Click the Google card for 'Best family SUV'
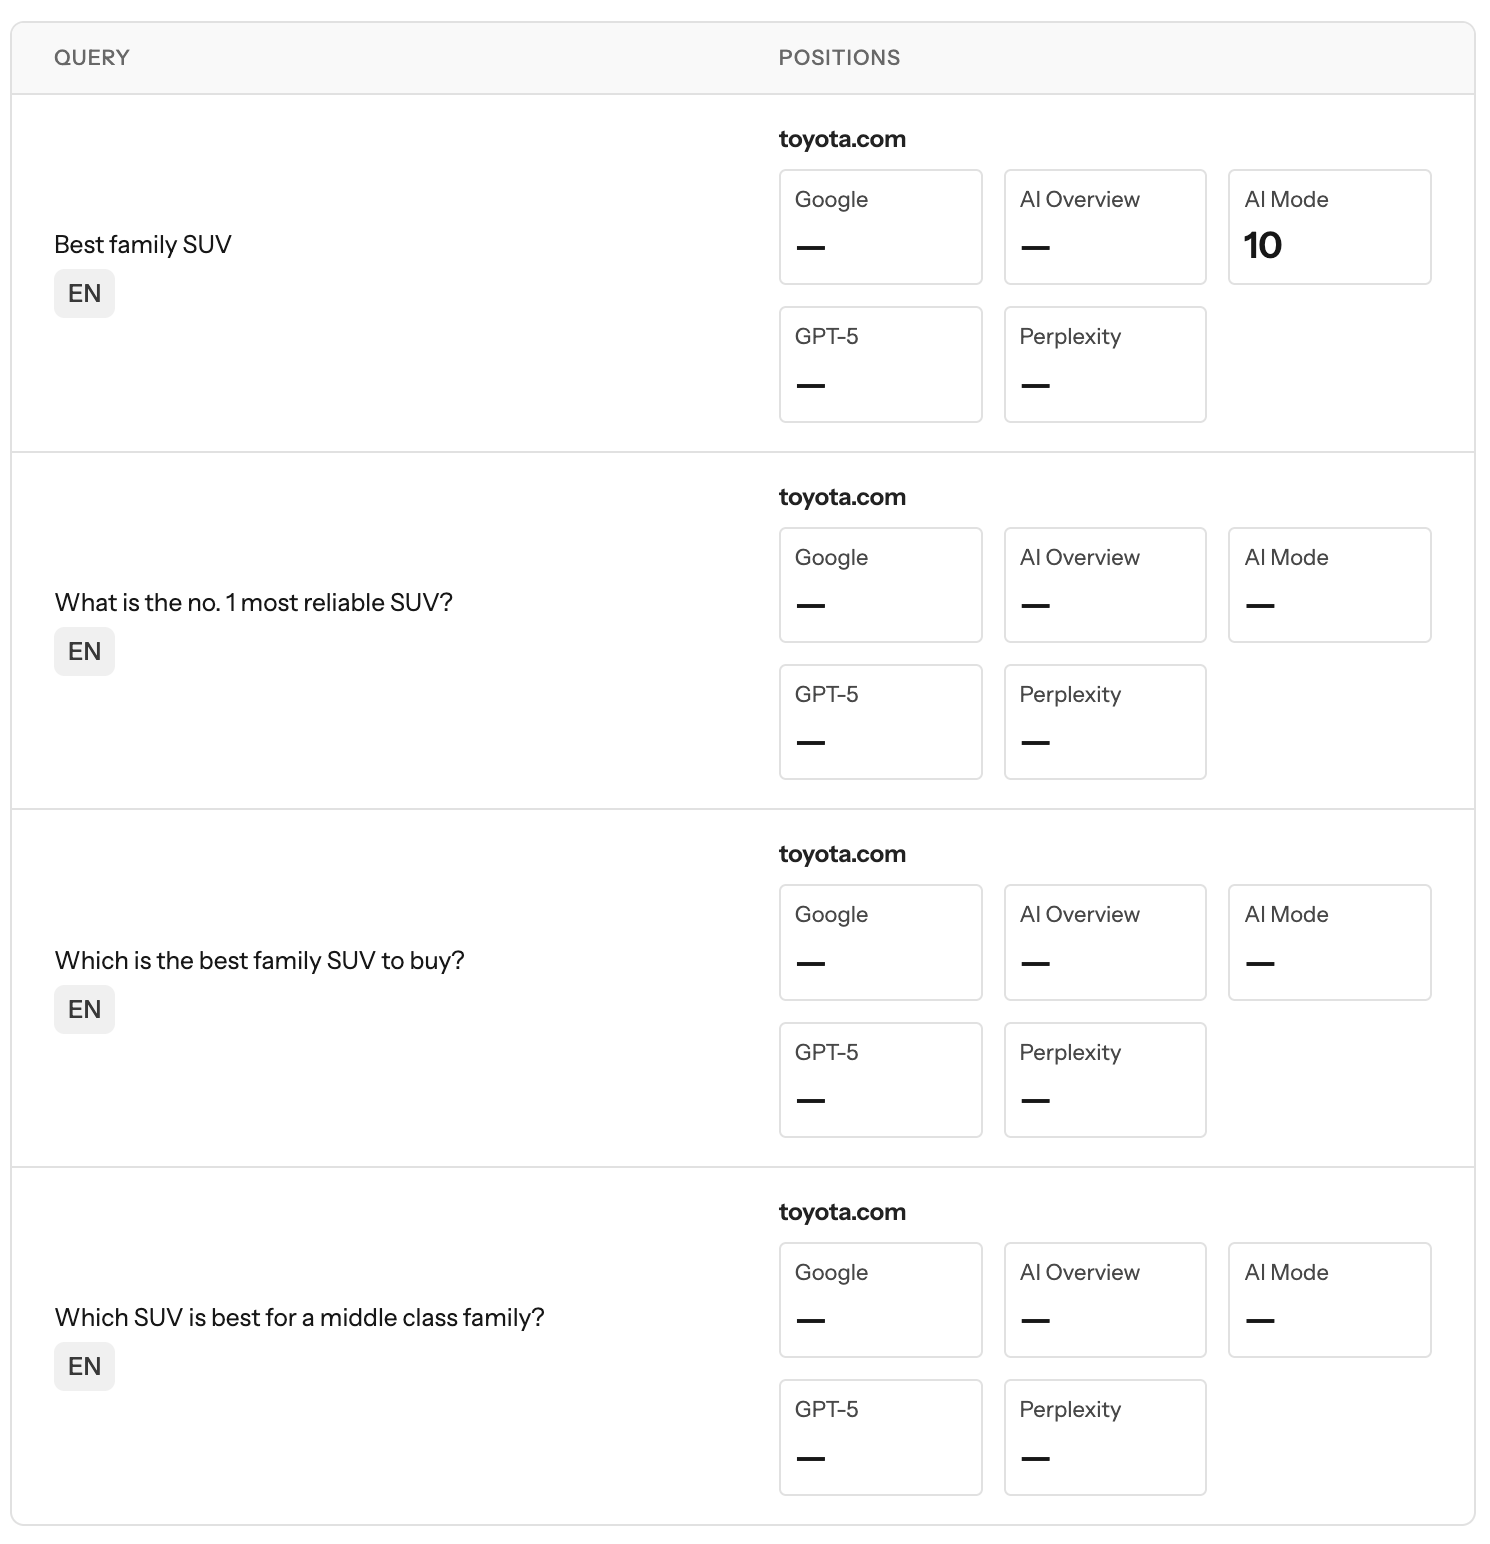The height and width of the screenshot is (1544, 1490). click(x=880, y=227)
